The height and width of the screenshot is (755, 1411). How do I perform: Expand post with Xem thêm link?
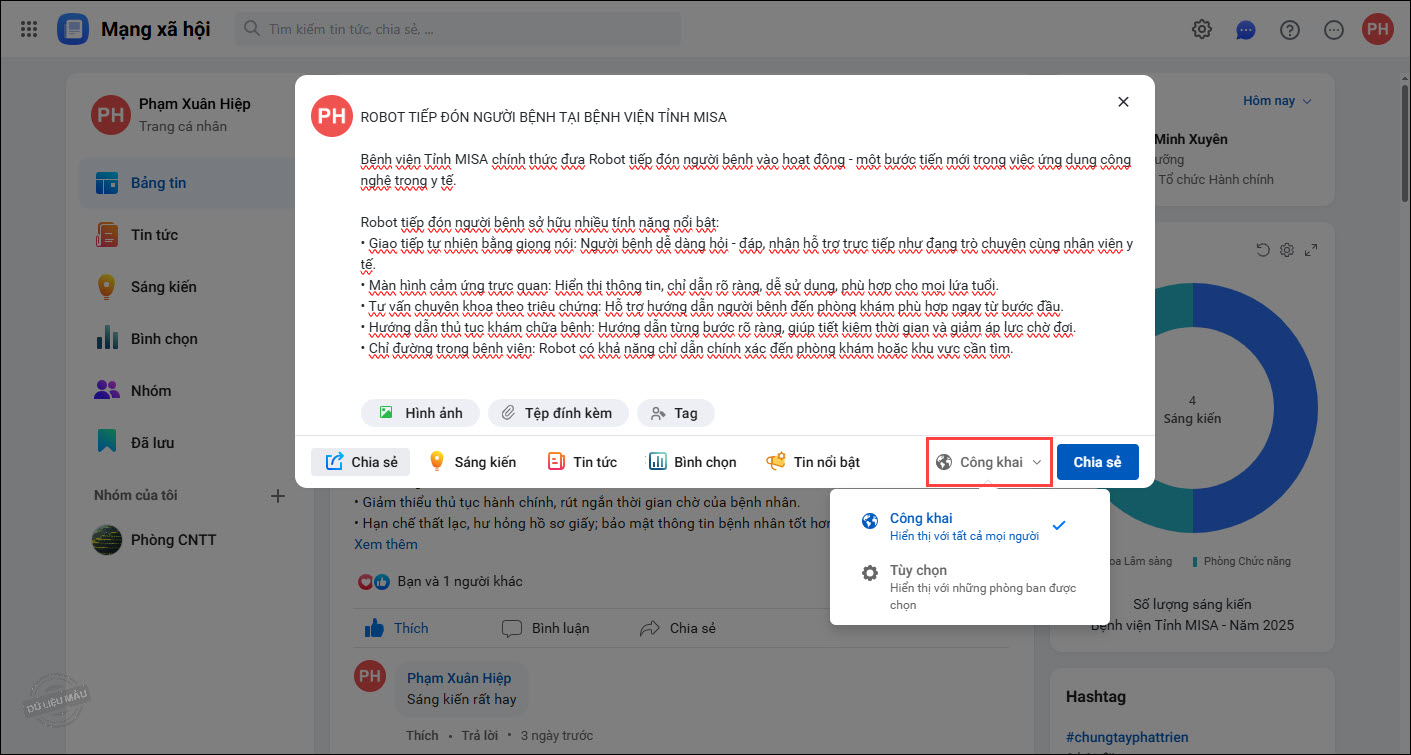[x=386, y=544]
